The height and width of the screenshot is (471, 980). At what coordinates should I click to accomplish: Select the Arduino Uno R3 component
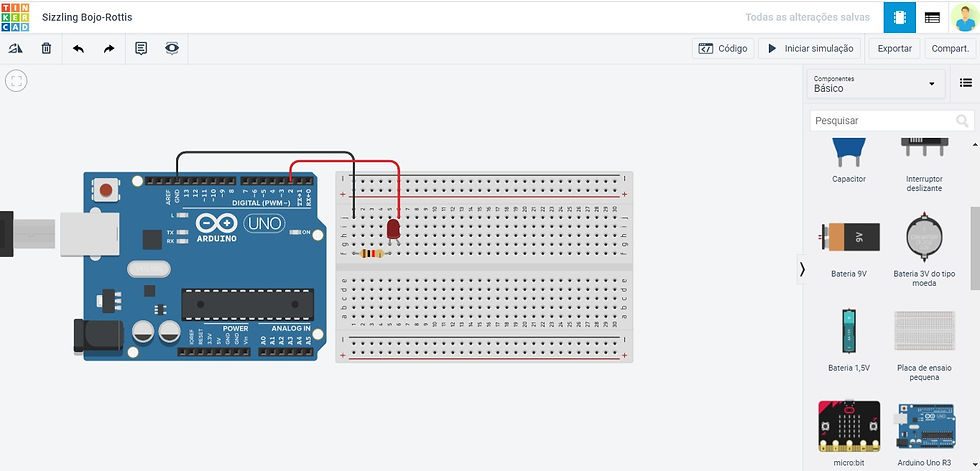(x=924, y=433)
